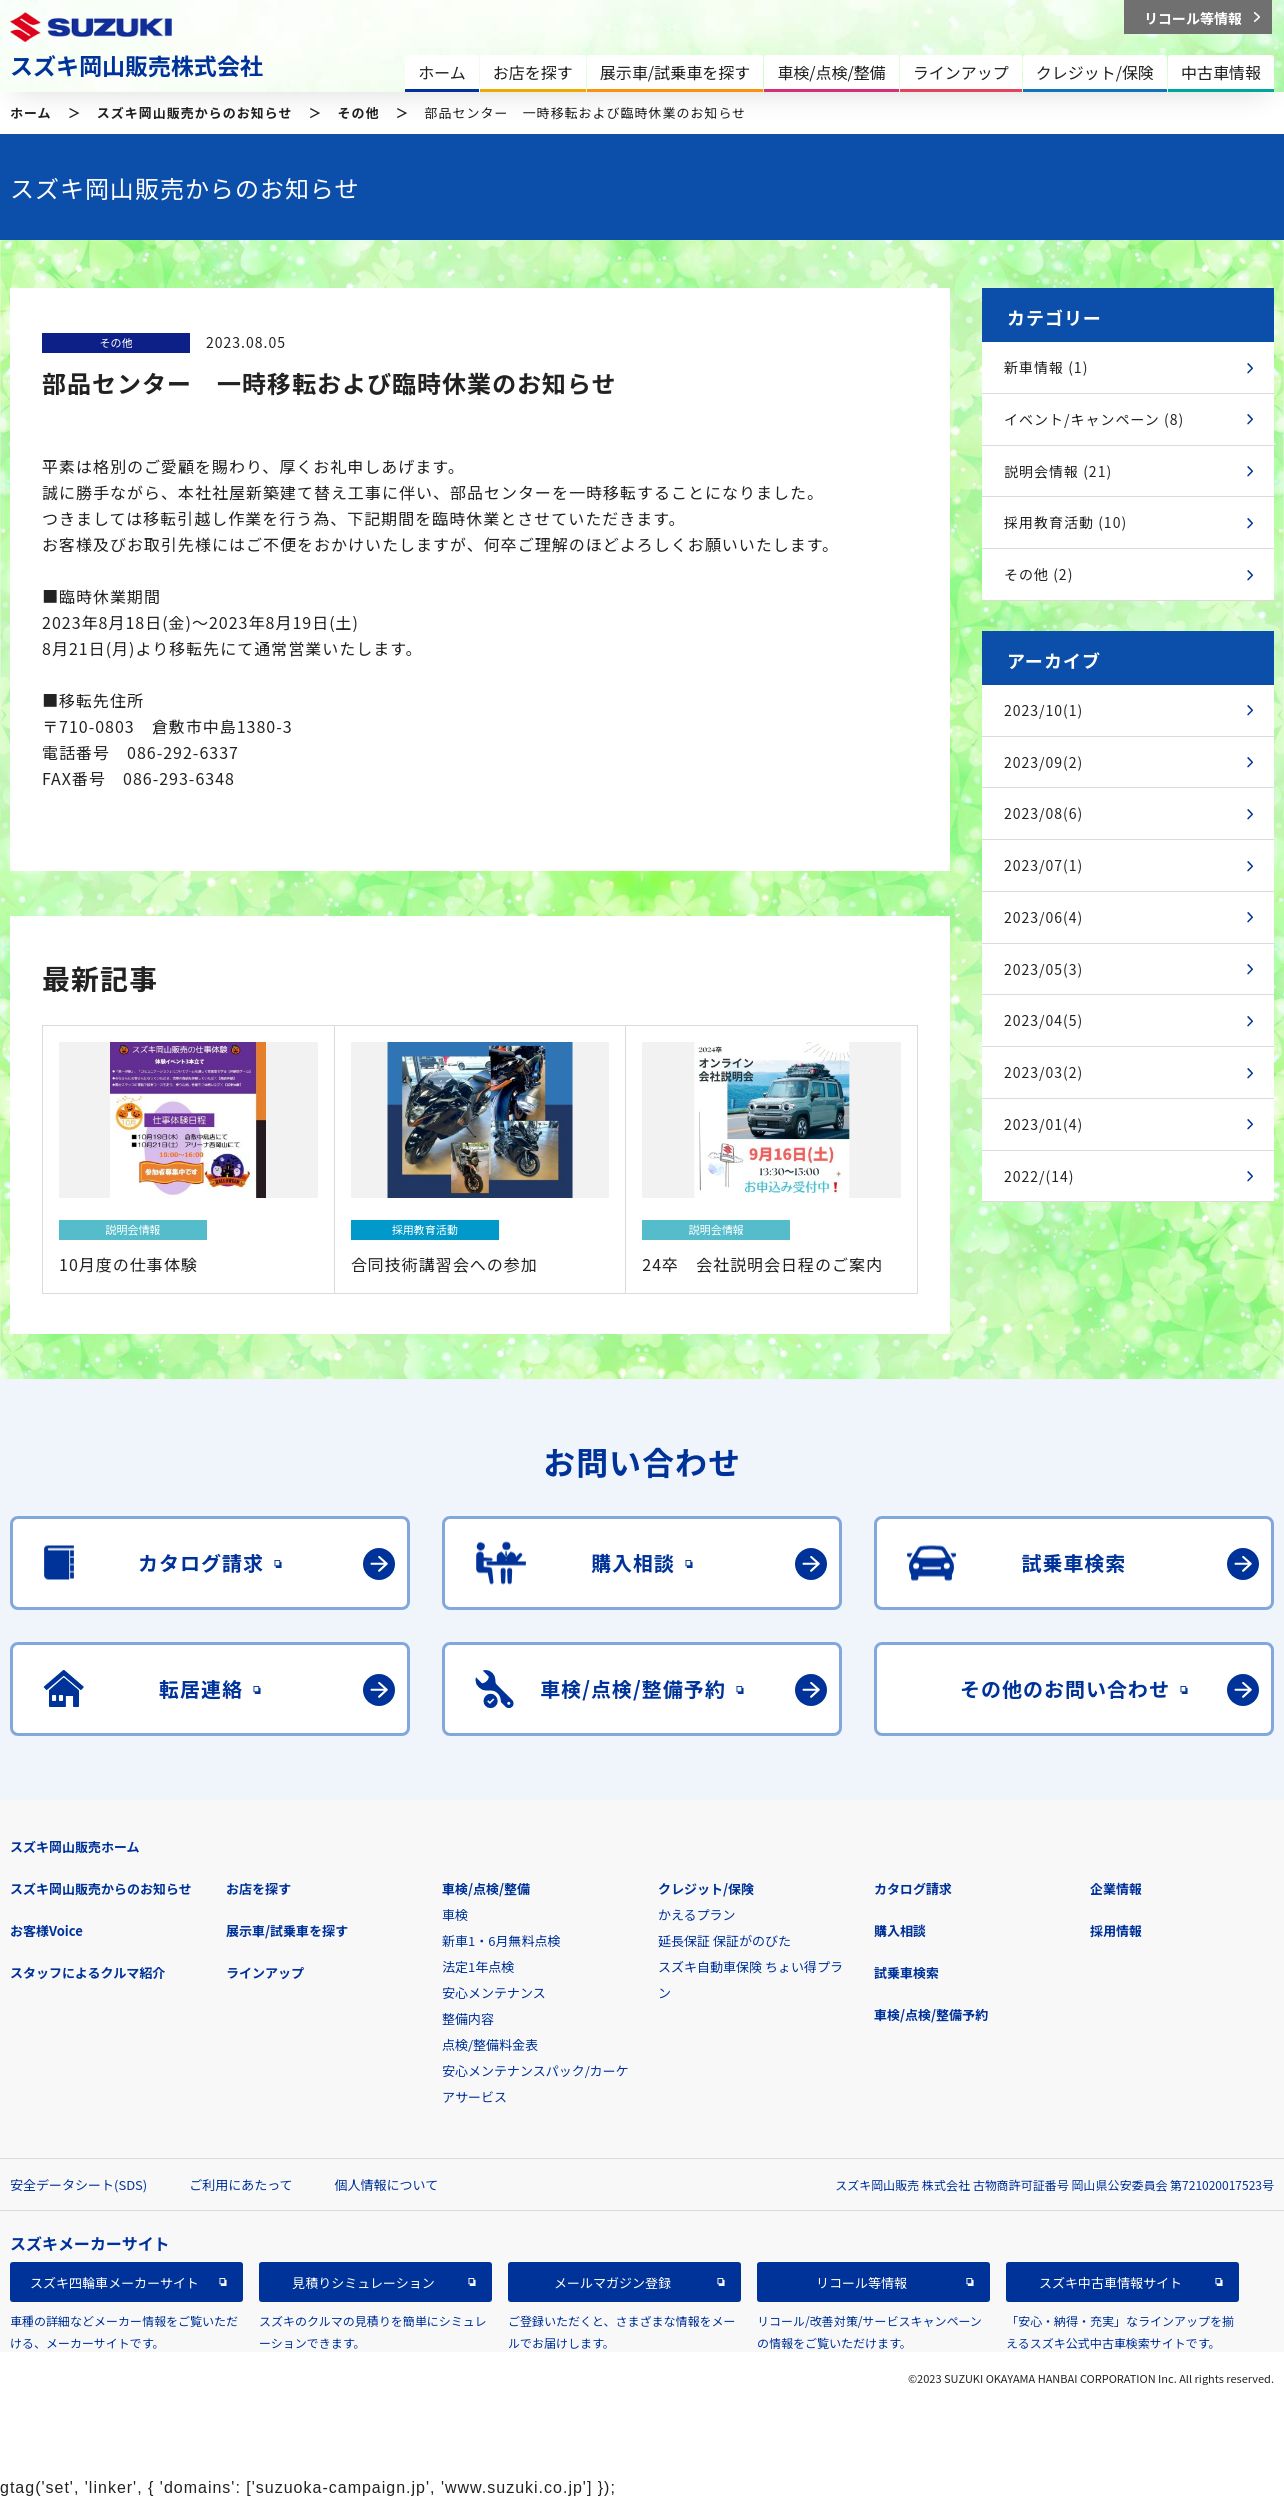Click breadcrumb その他 link

[358, 113]
